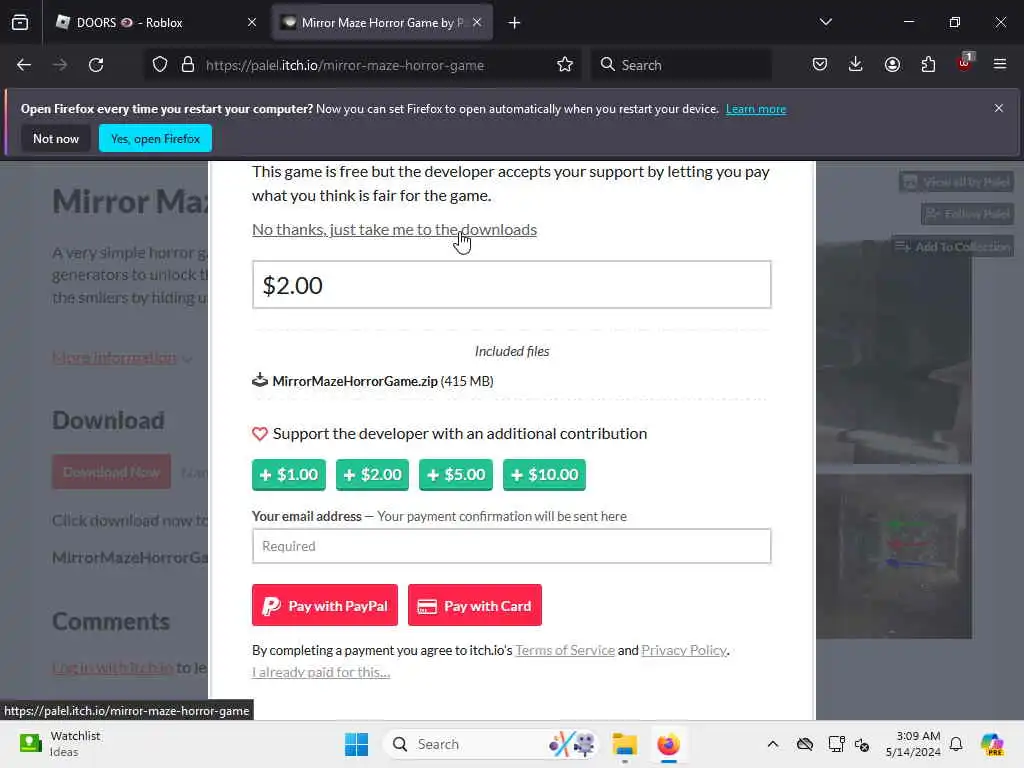This screenshot has width=1024, height=768.
Task: Click dimmed View all by Palel button
Action: pos(957,182)
